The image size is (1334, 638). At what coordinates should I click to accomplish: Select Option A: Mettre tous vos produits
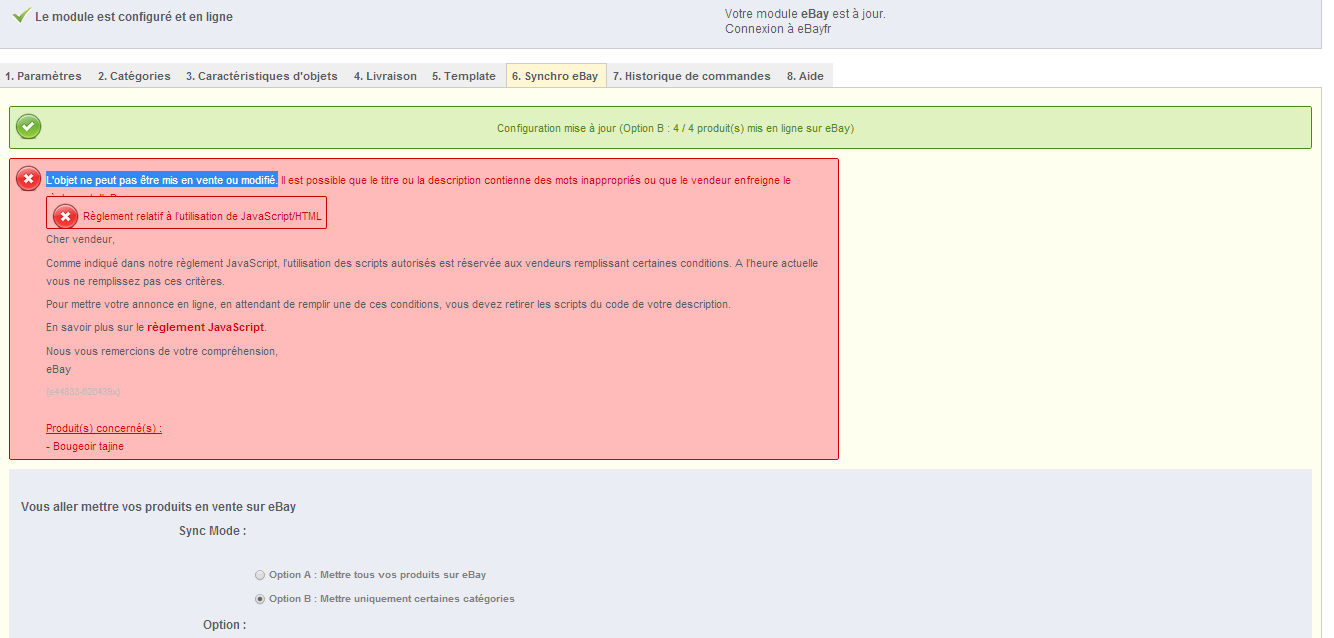260,575
